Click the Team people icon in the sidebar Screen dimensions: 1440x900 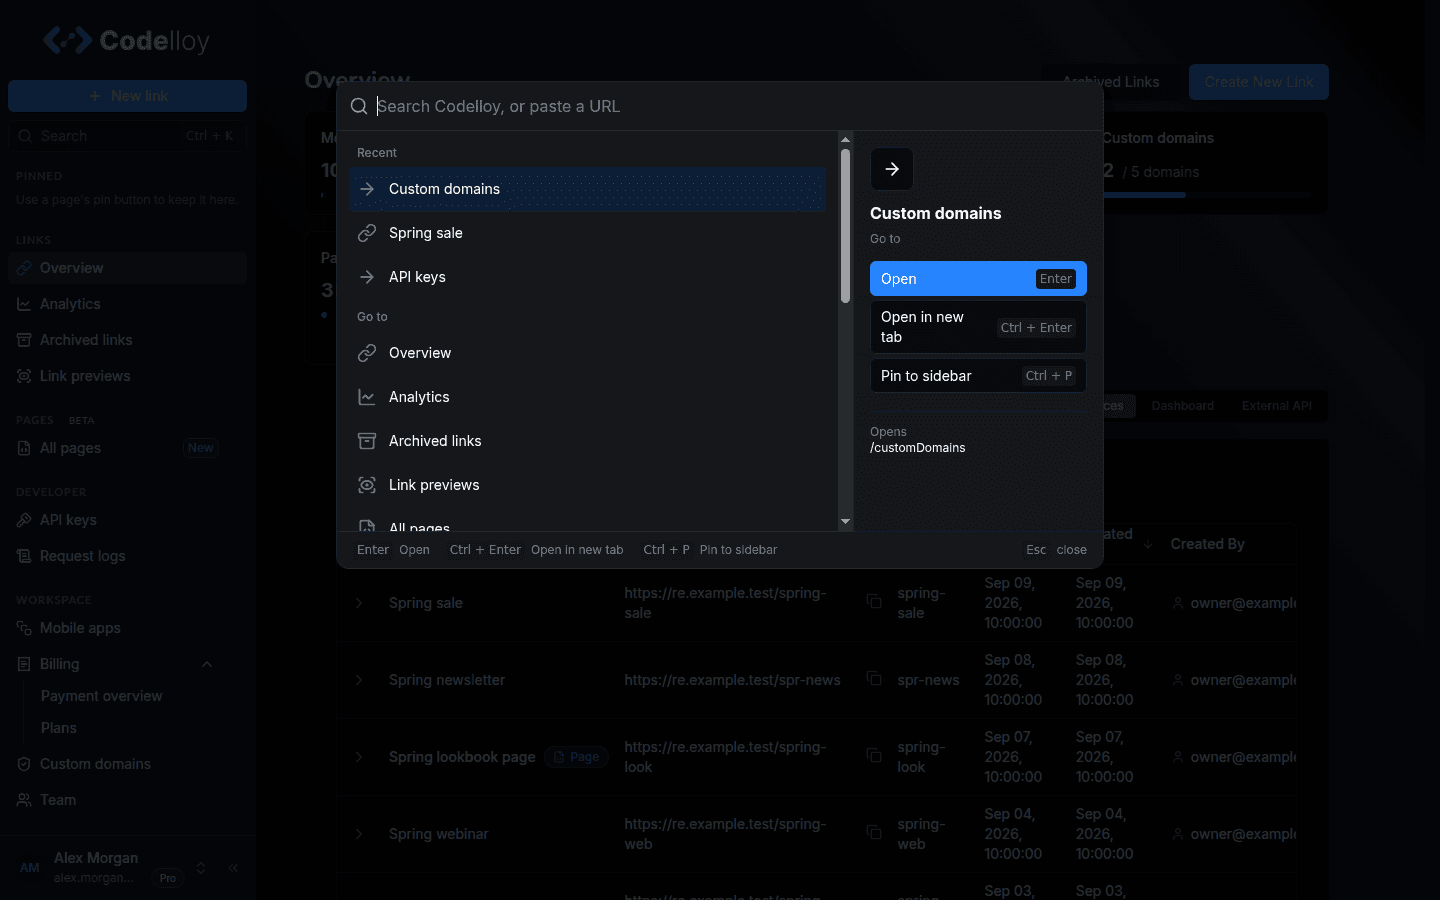[24, 800]
